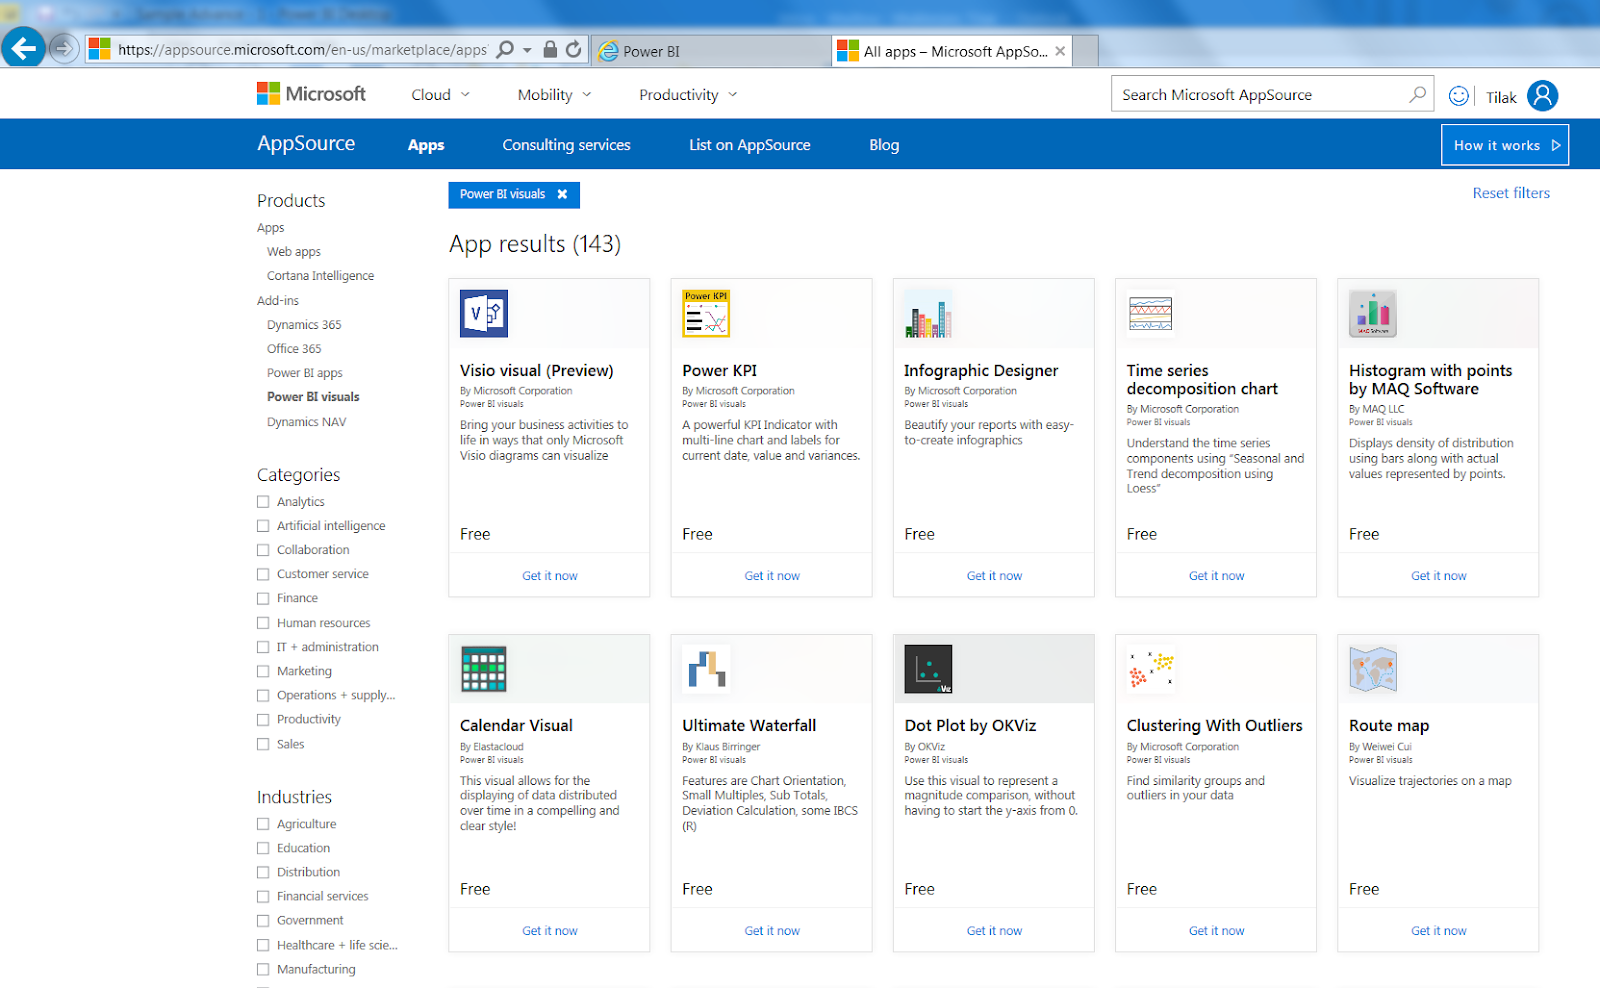Click the padlock security icon

click(550, 49)
